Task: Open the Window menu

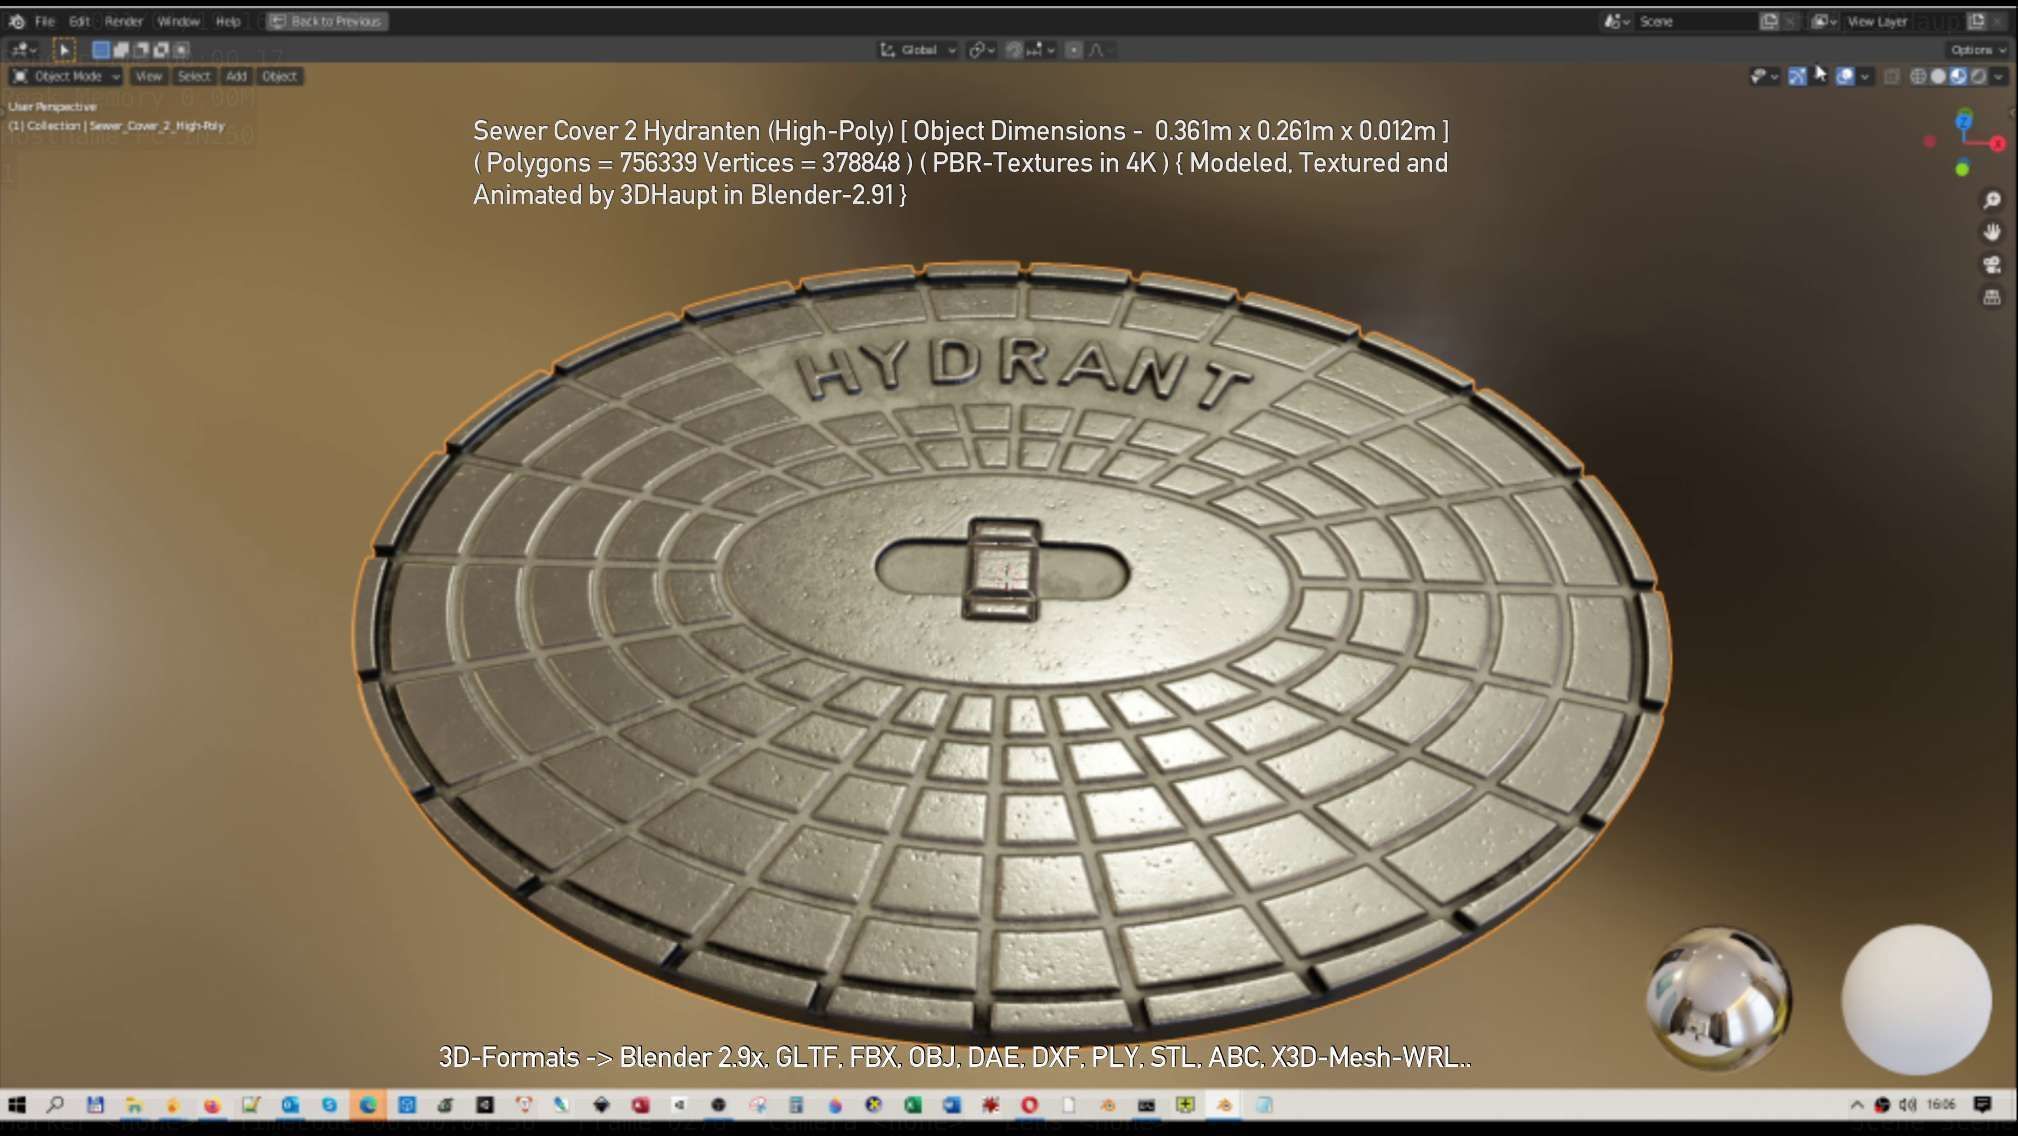Action: [179, 21]
